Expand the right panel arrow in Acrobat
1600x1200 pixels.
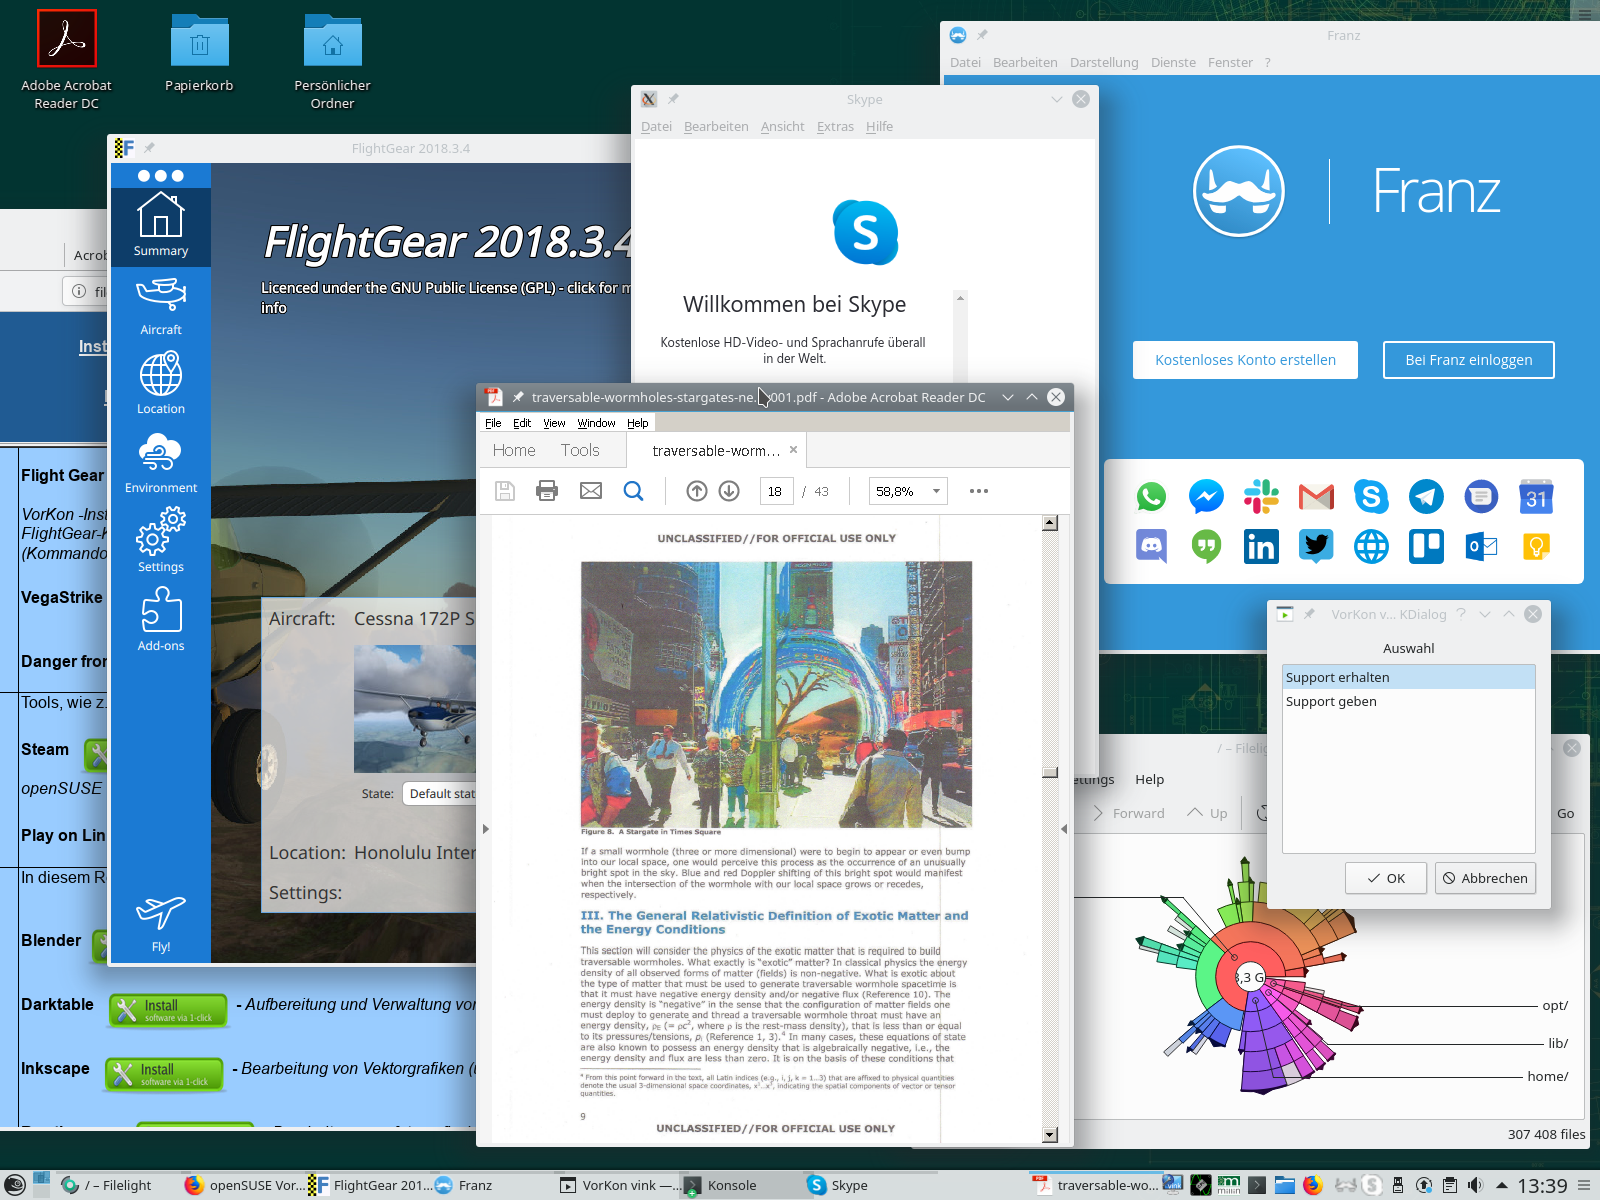point(1064,829)
